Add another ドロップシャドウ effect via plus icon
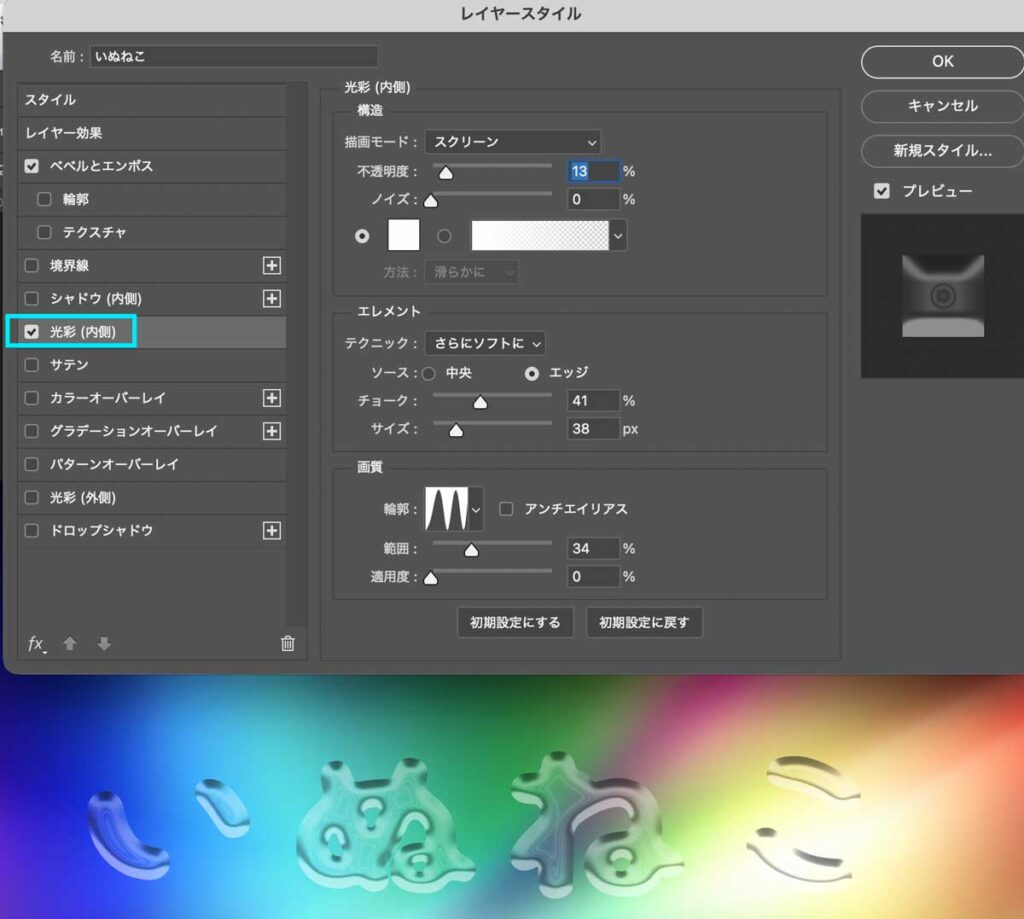The height and width of the screenshot is (919, 1024). pyautogui.click(x=271, y=531)
